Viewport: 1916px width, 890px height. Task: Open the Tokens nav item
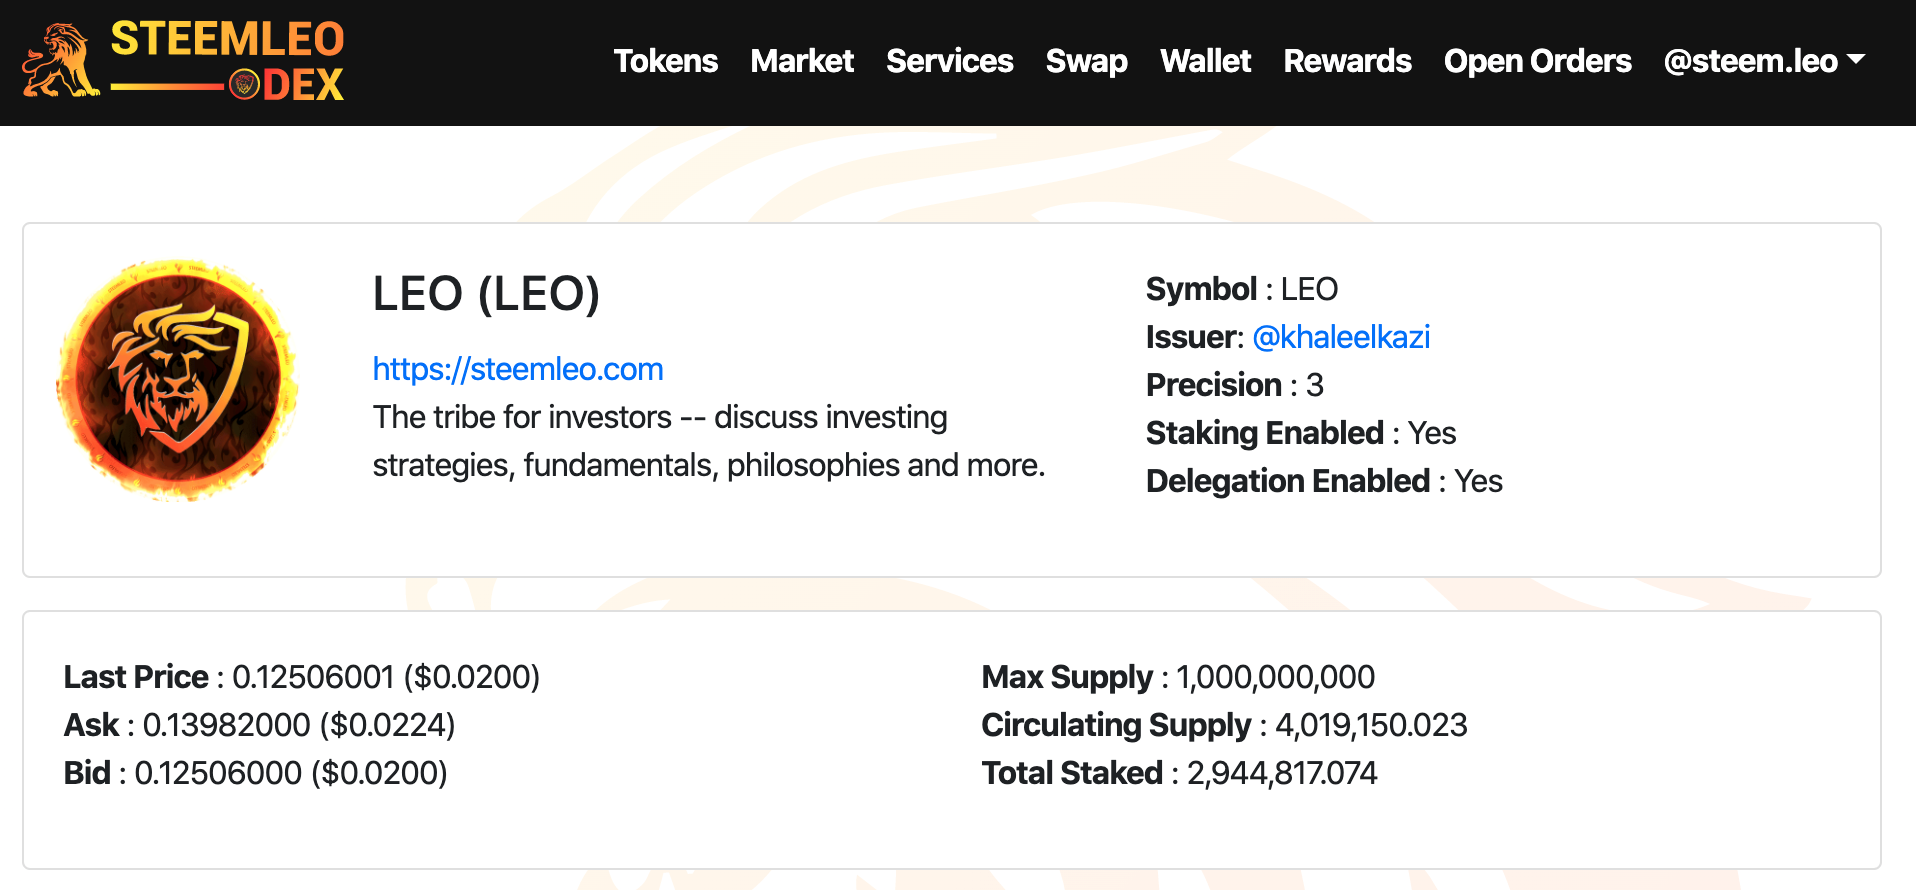point(666,61)
